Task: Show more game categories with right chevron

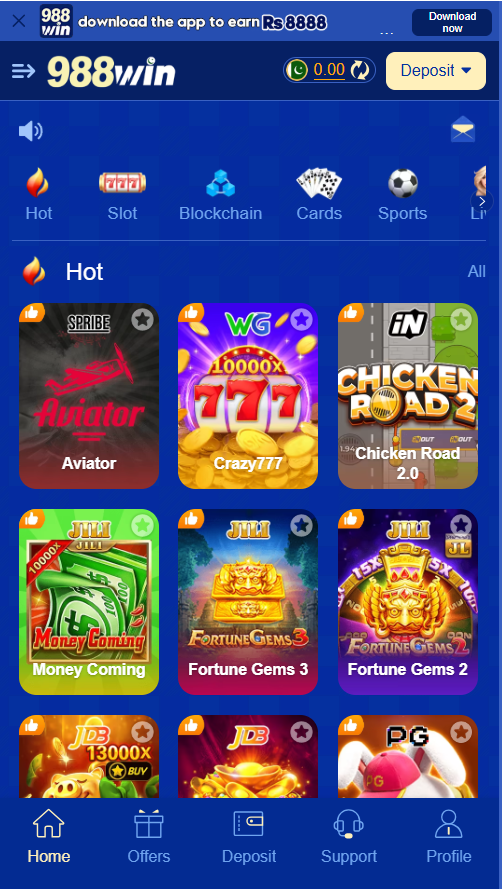Action: point(482,201)
